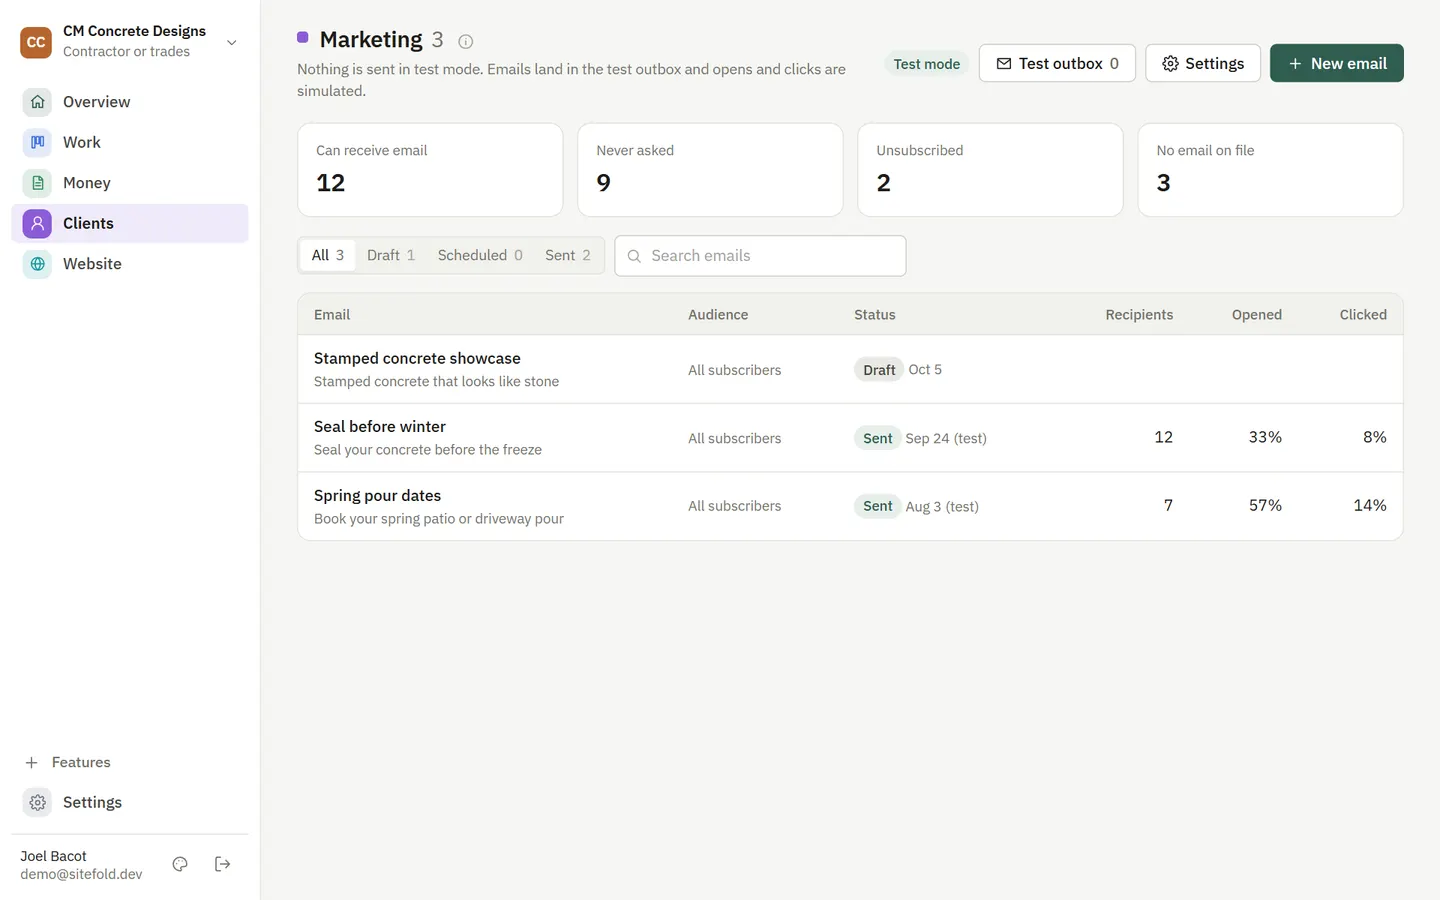Viewport: 1440px width, 900px height.
Task: Click the info icon next to Marketing
Action: point(465,41)
